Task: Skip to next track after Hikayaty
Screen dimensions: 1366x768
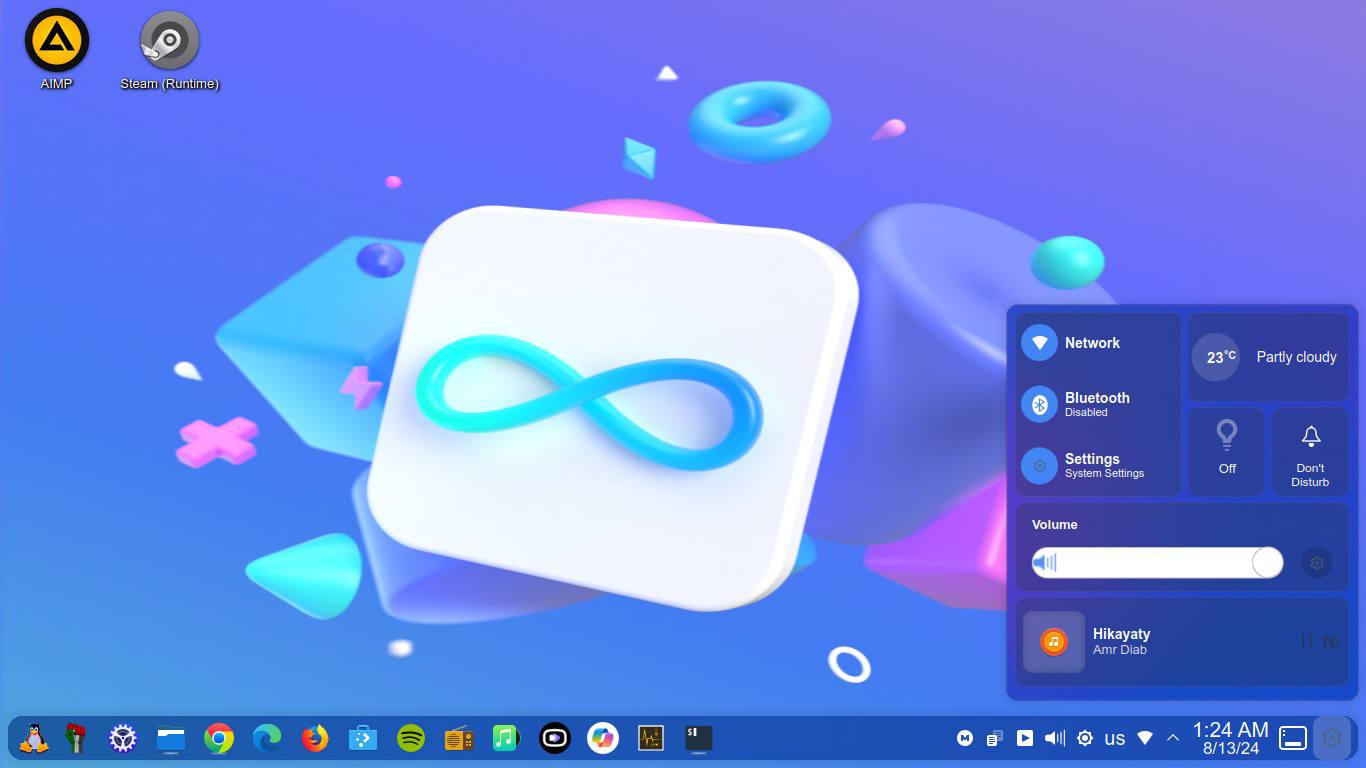Action: 1332,642
